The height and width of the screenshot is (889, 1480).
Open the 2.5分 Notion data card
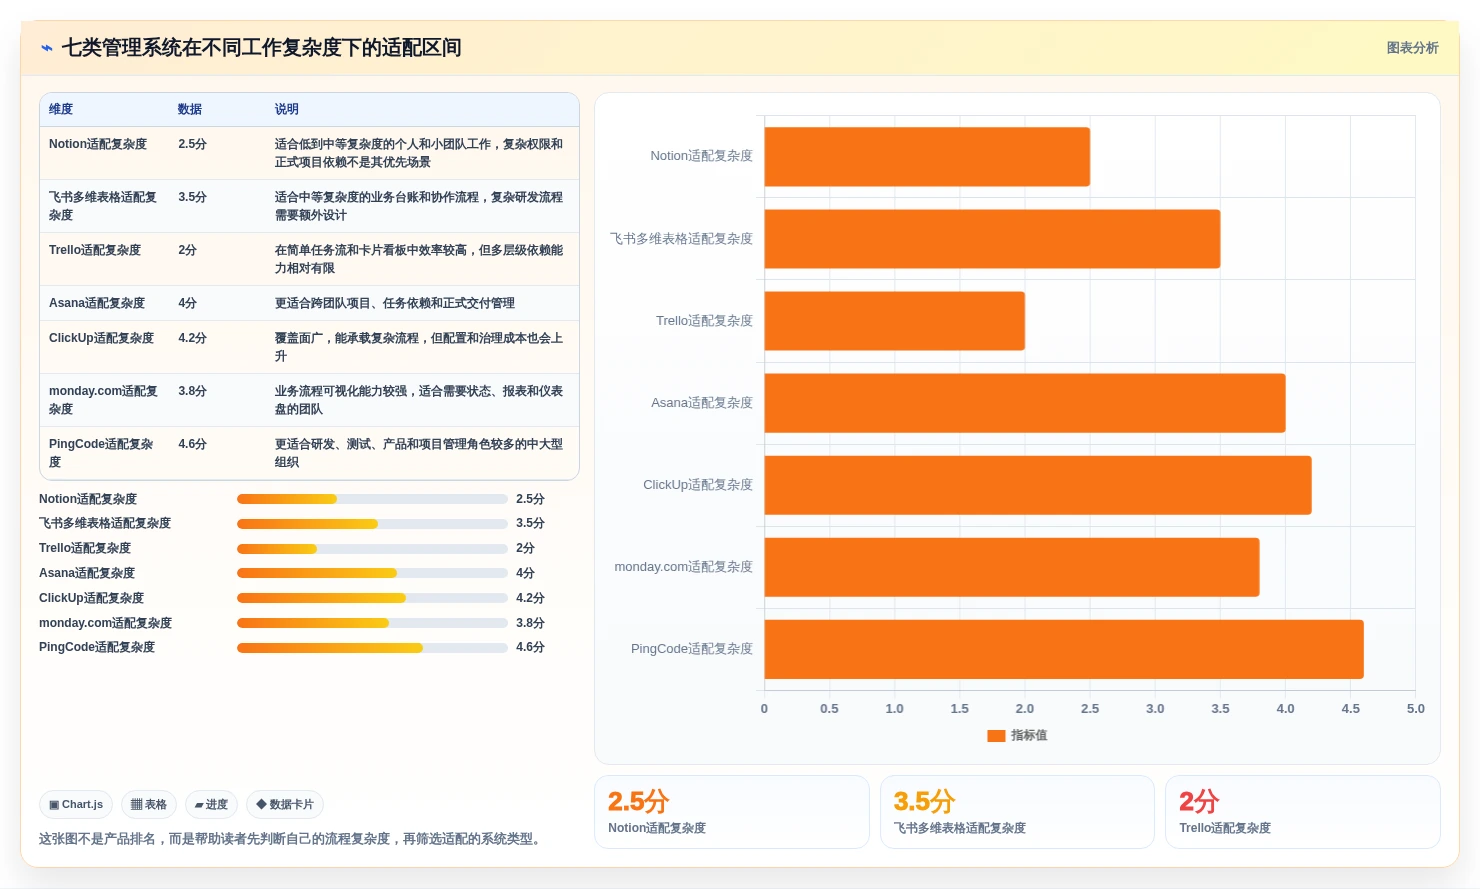click(732, 812)
